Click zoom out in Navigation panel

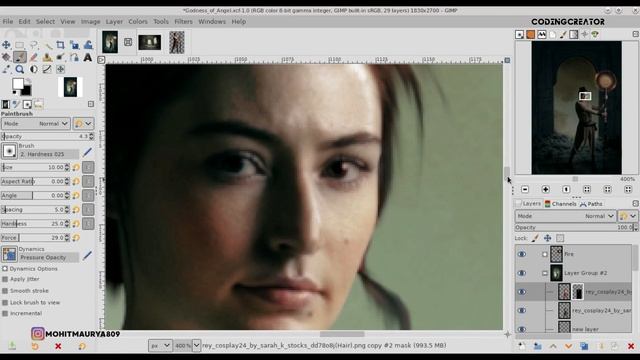point(525,189)
